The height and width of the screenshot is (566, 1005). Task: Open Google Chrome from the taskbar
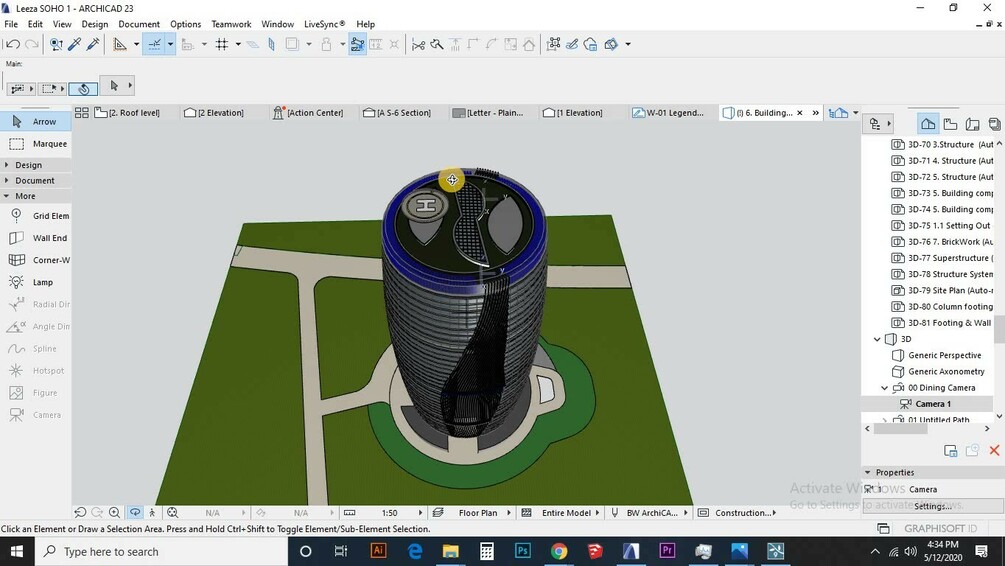click(x=559, y=551)
